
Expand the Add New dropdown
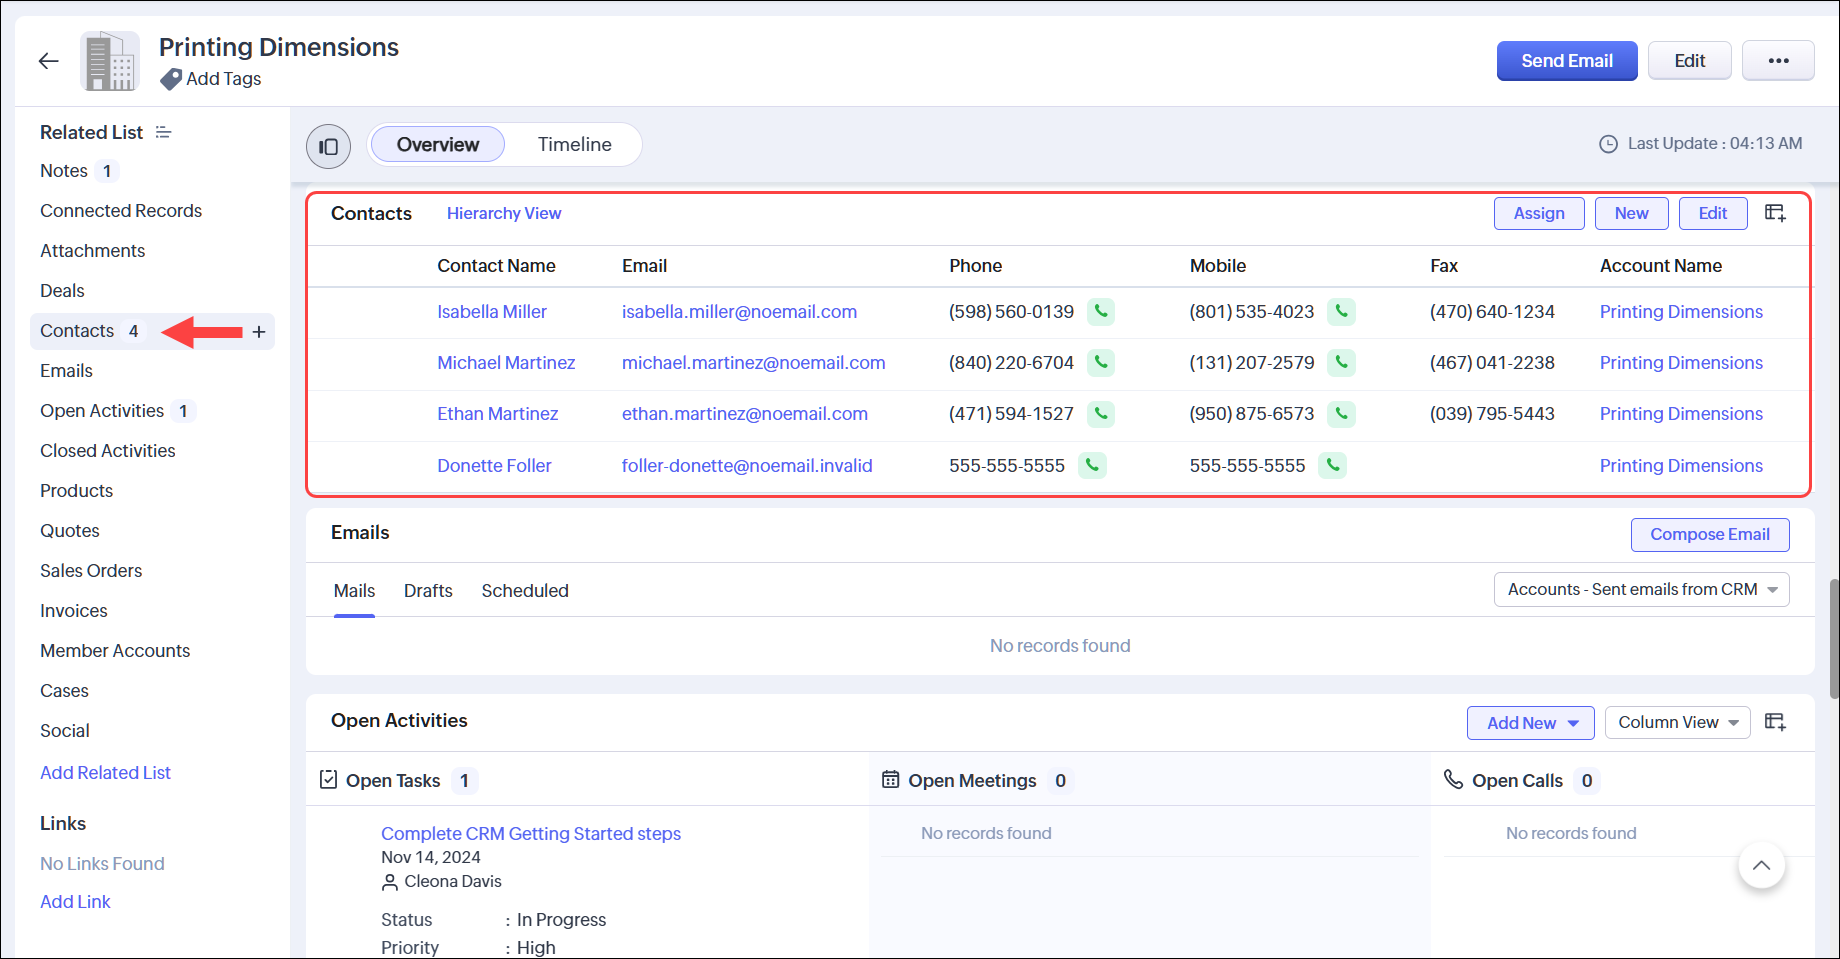1530,723
